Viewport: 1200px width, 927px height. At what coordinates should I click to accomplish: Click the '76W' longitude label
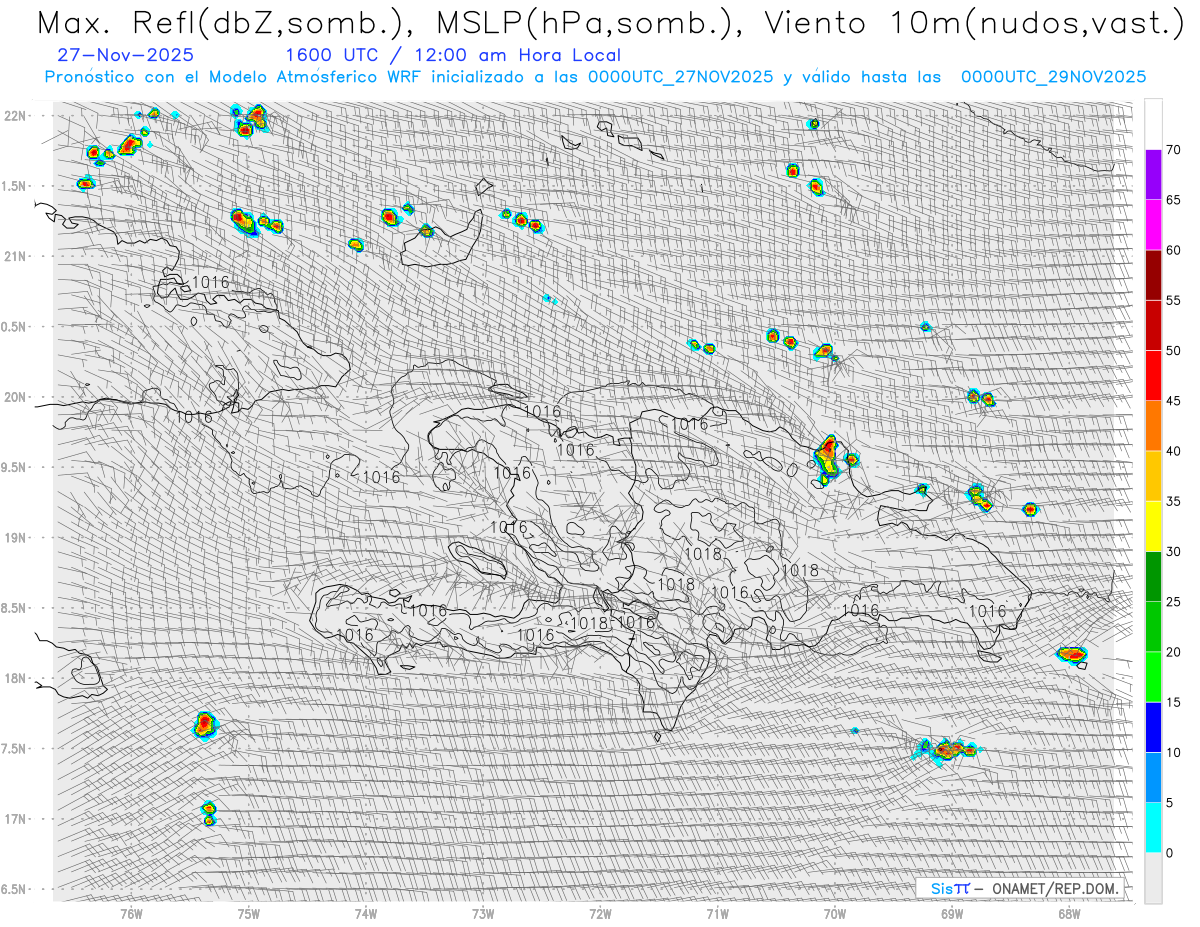coord(131,914)
